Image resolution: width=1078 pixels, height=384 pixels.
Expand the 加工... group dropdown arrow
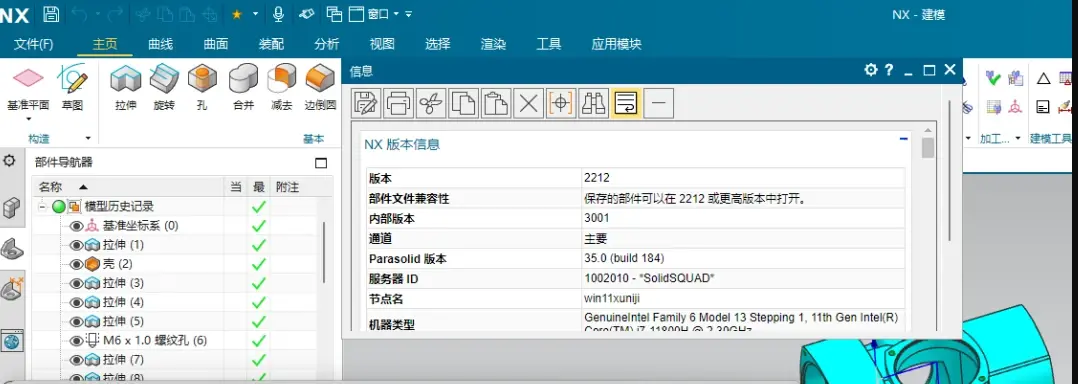click(1018, 138)
